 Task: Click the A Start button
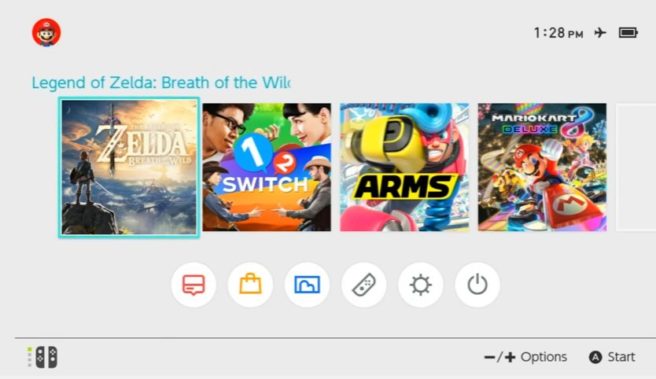click(x=612, y=357)
